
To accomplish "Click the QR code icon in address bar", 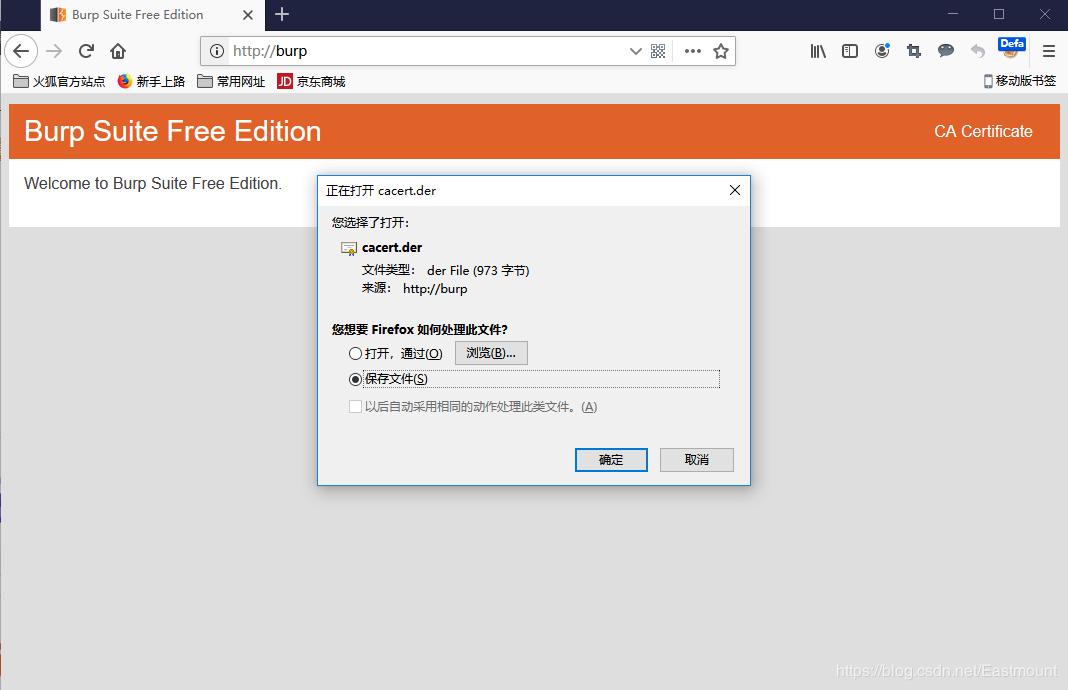I will click(658, 51).
